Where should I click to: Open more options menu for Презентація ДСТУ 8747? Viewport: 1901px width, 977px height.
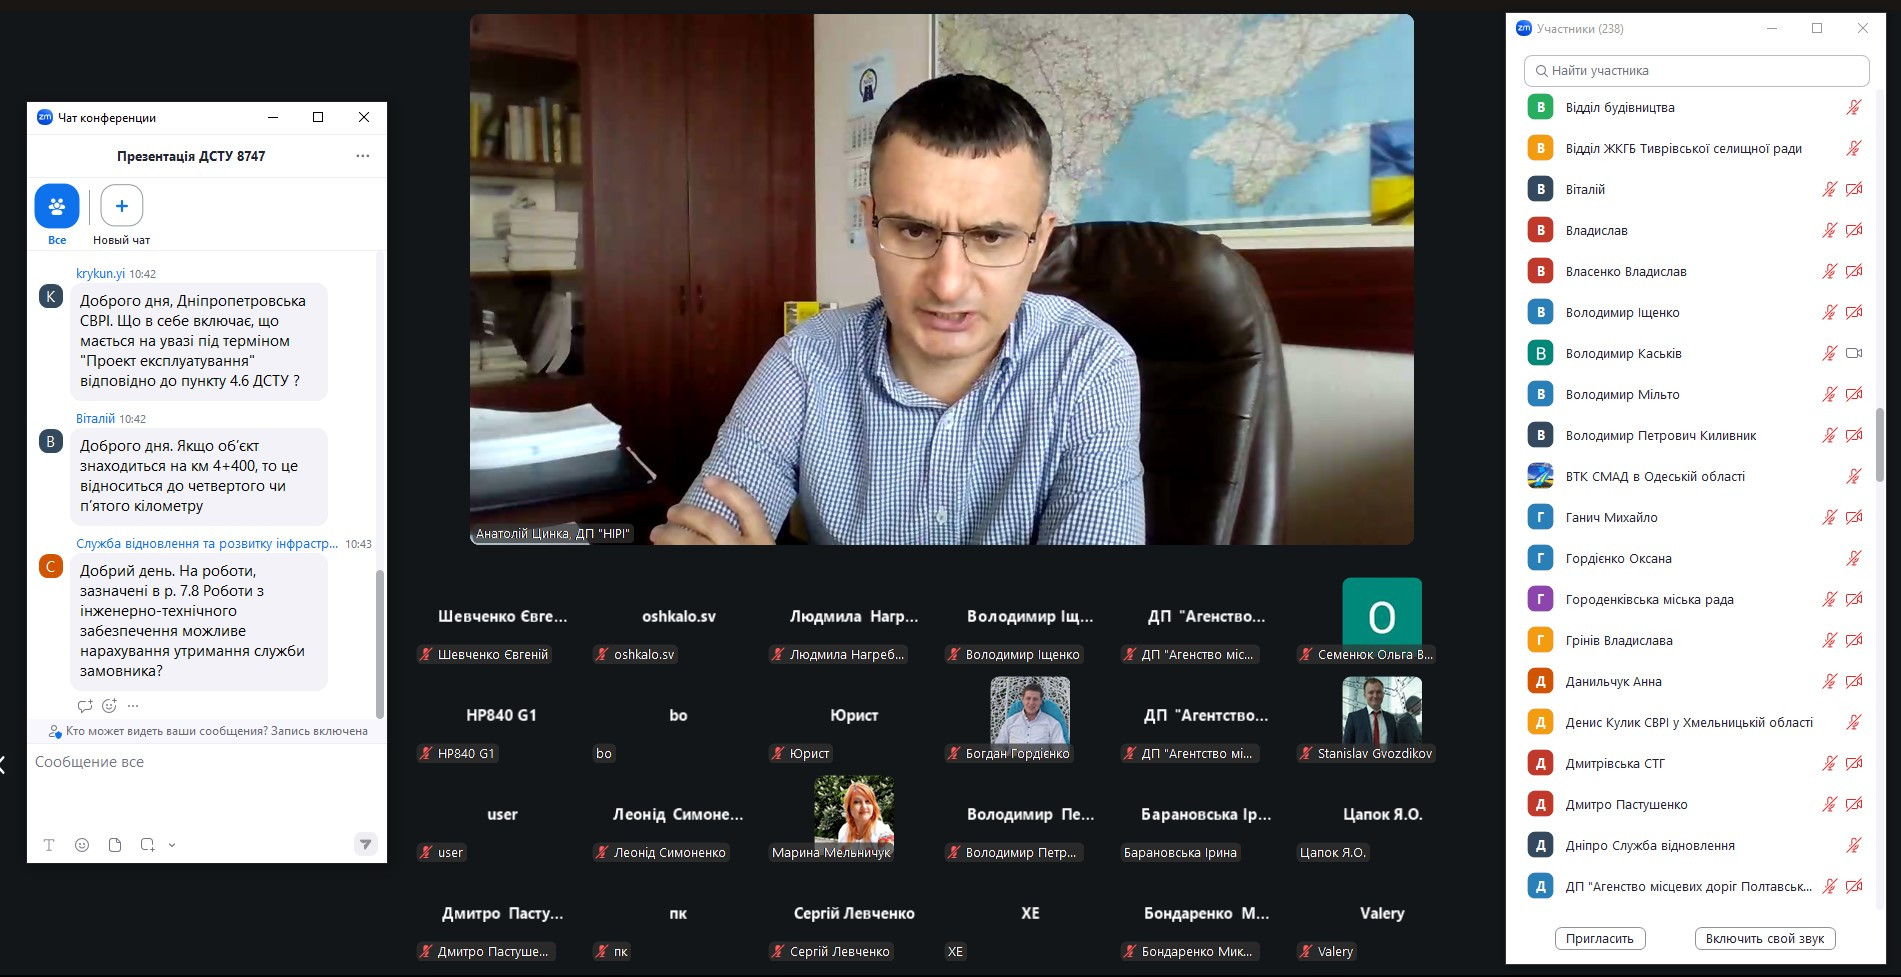pos(362,156)
